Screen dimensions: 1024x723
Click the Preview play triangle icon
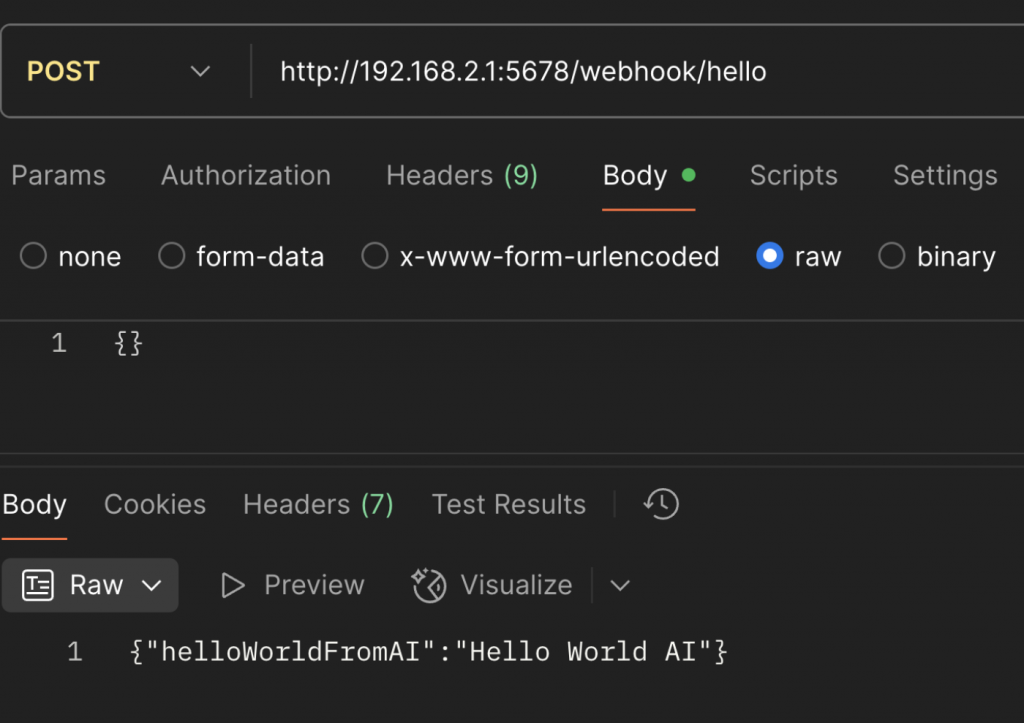233,585
